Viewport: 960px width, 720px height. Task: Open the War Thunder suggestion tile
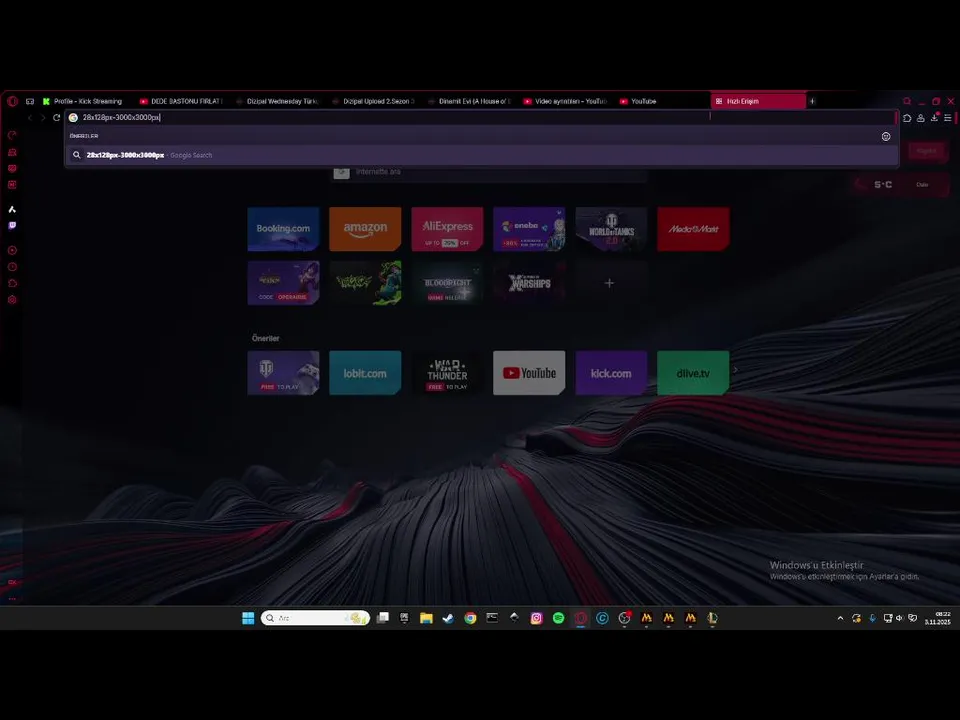tap(447, 373)
